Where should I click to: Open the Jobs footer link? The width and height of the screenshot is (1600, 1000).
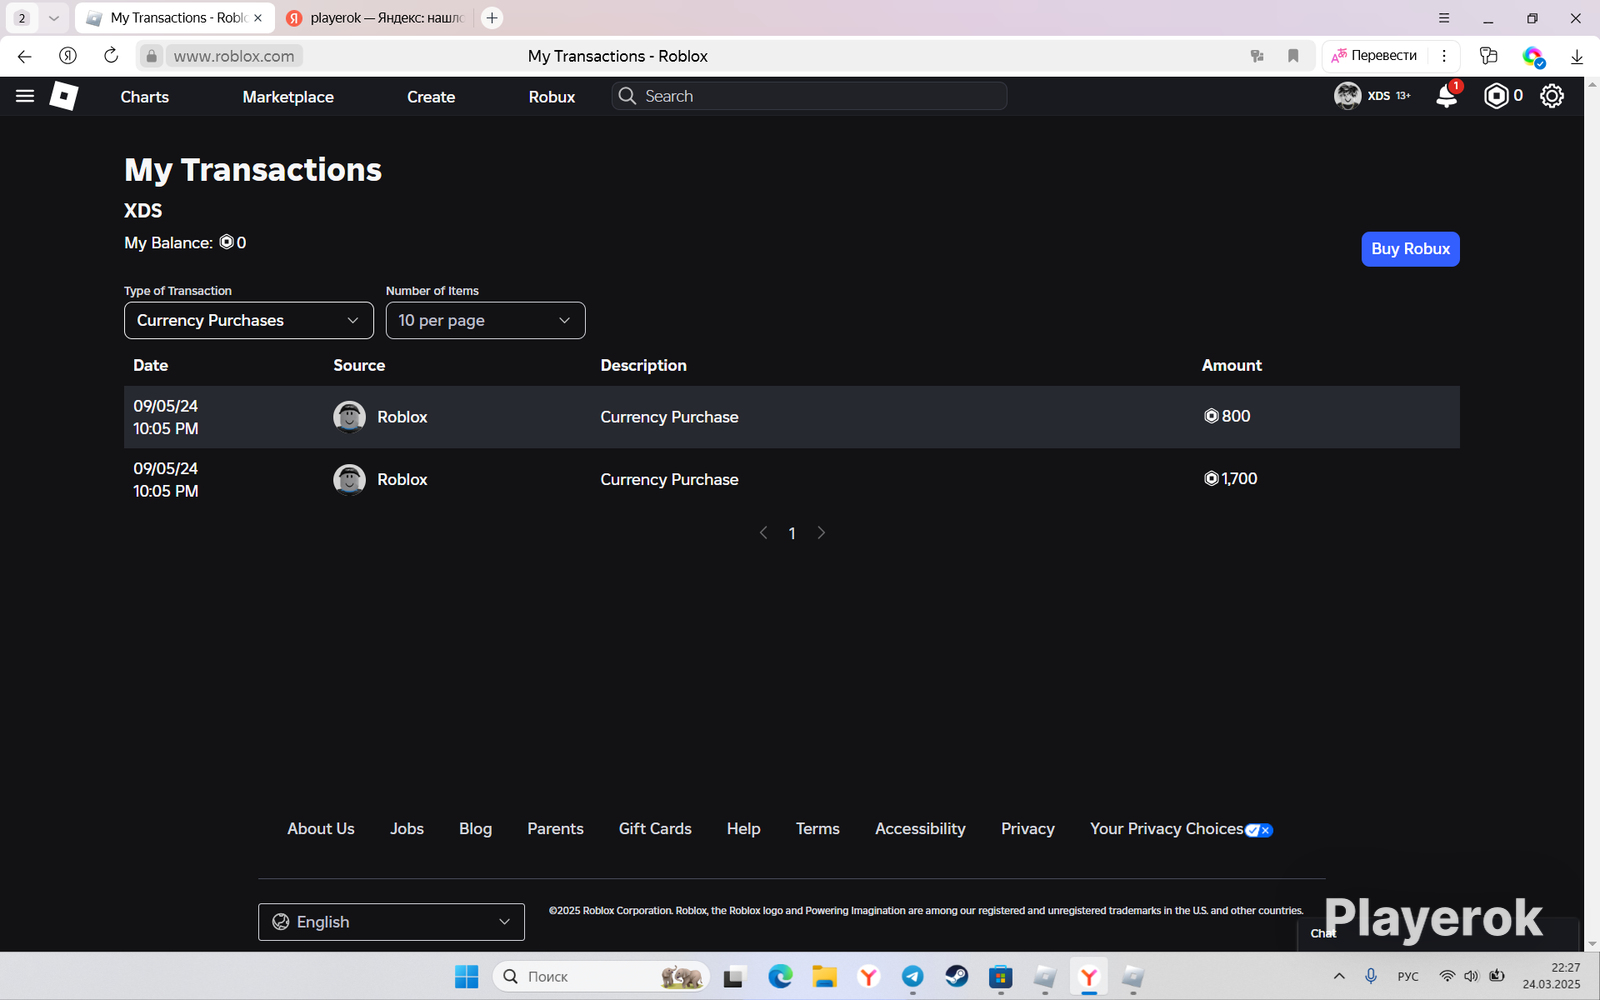tap(407, 829)
